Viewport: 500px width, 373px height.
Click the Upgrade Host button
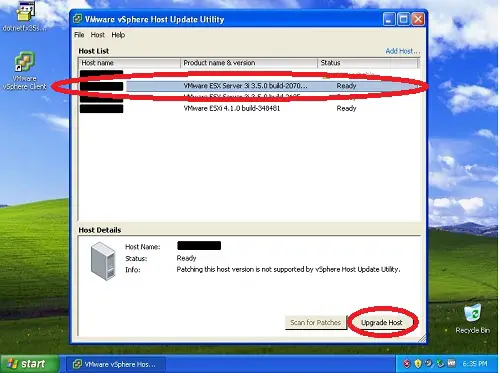click(x=382, y=322)
